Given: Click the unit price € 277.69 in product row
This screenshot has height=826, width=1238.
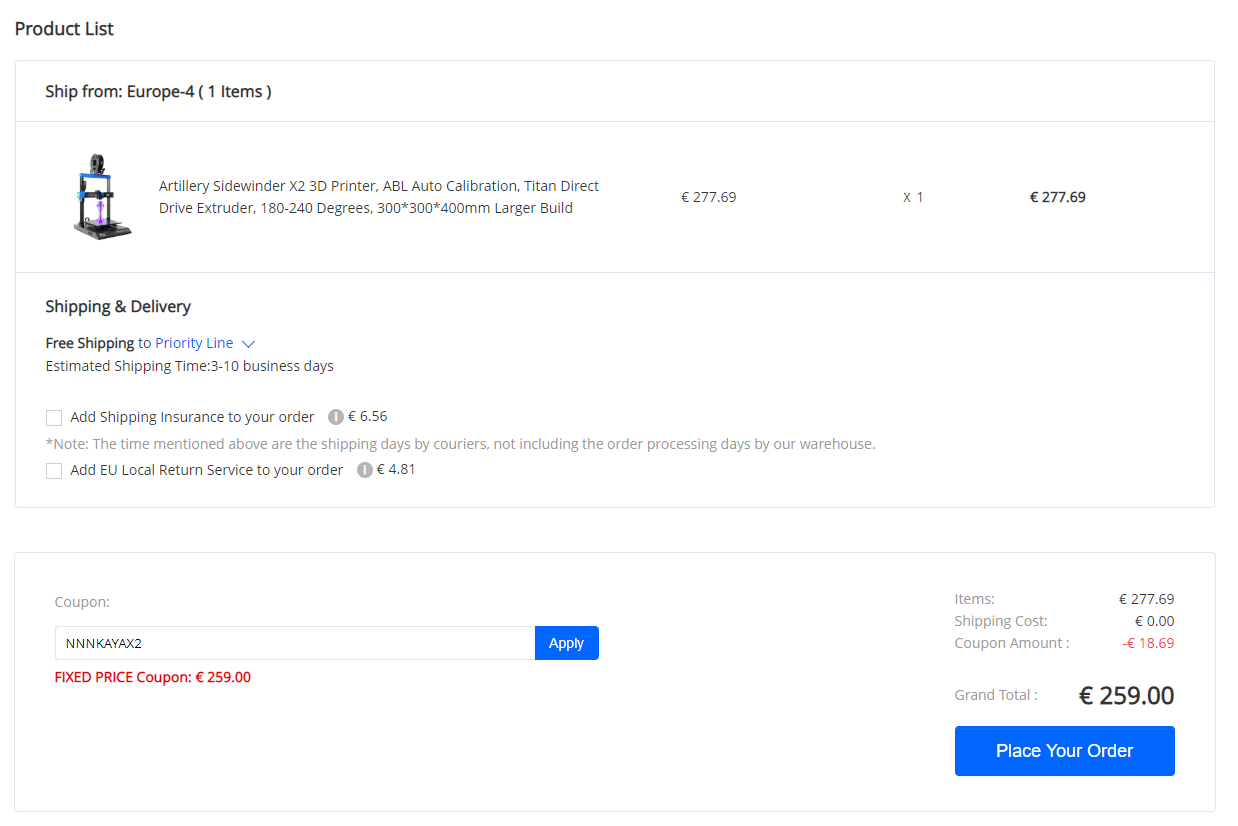Looking at the screenshot, I should (708, 197).
